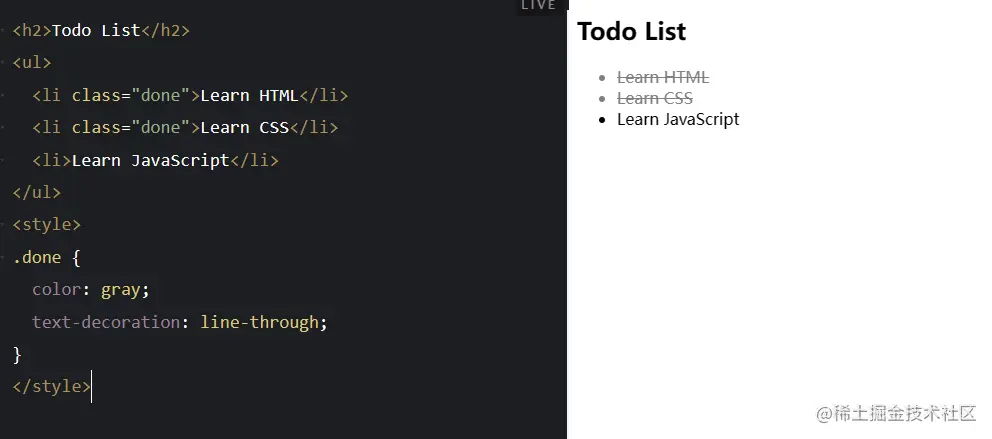Screen dimensions: 992x439
Task: Click the closing </style> tag
Action: coord(51,386)
